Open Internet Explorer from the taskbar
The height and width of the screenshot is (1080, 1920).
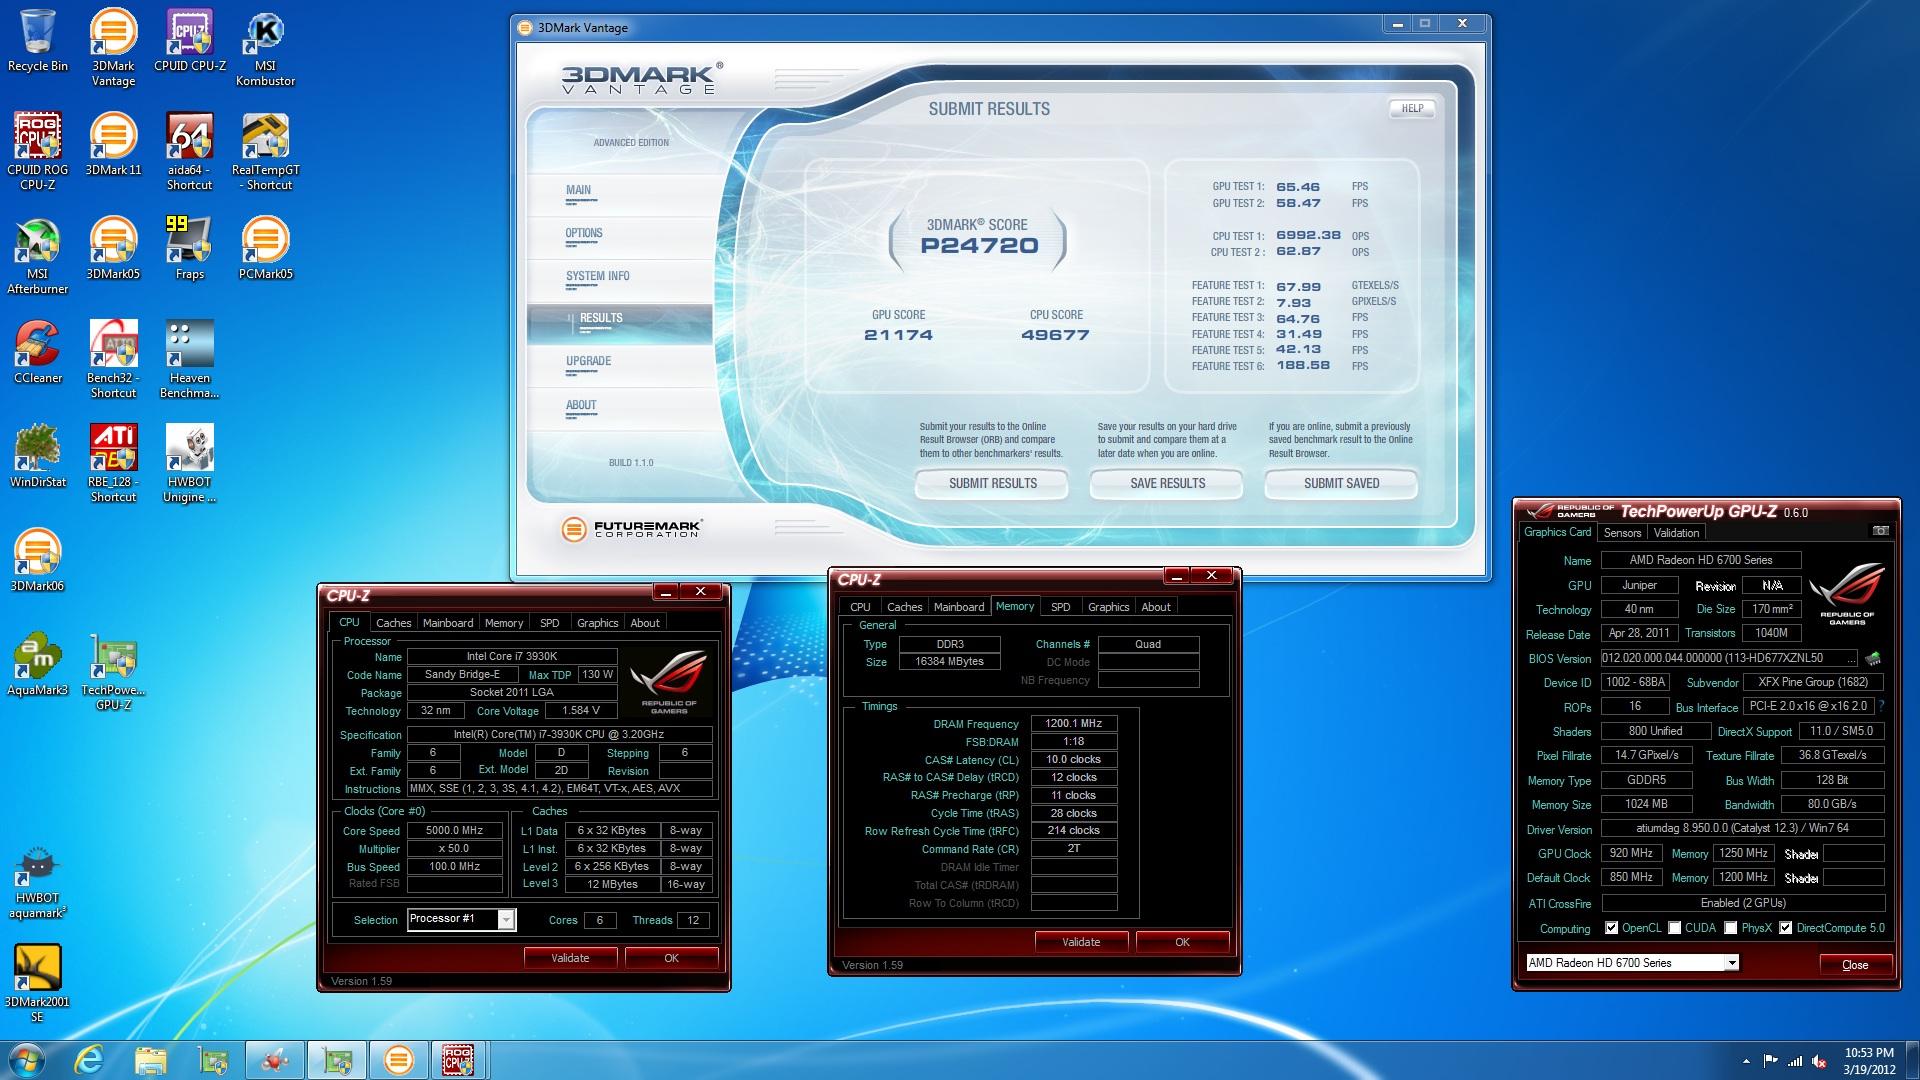click(89, 1060)
